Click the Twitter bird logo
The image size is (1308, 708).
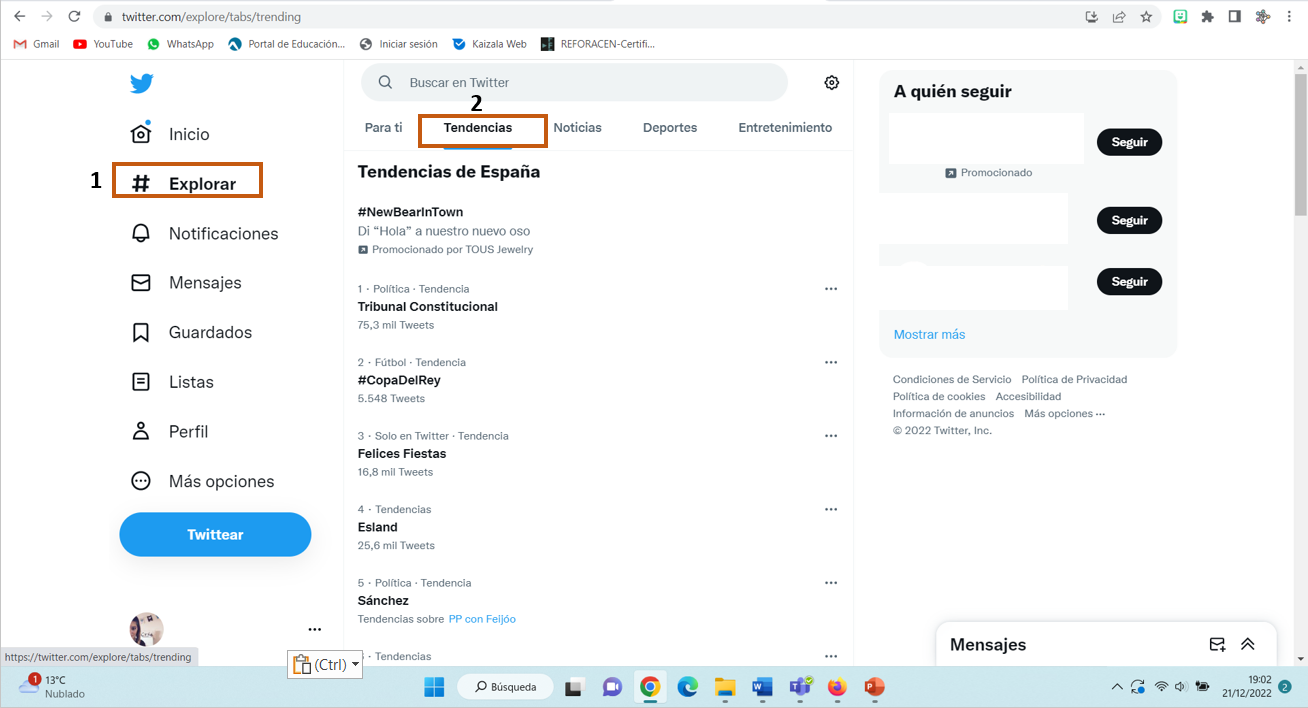click(141, 83)
